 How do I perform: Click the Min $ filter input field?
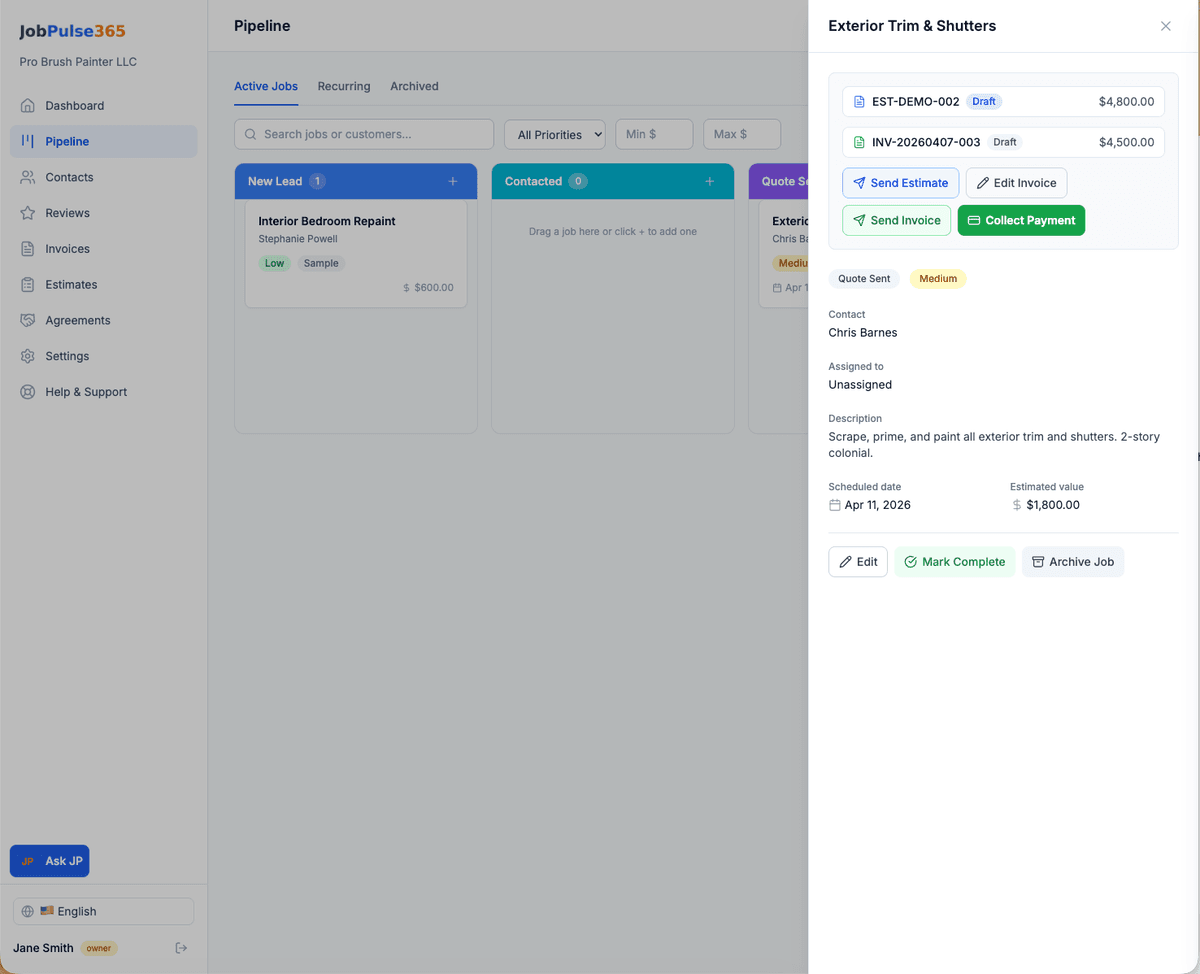(x=654, y=134)
